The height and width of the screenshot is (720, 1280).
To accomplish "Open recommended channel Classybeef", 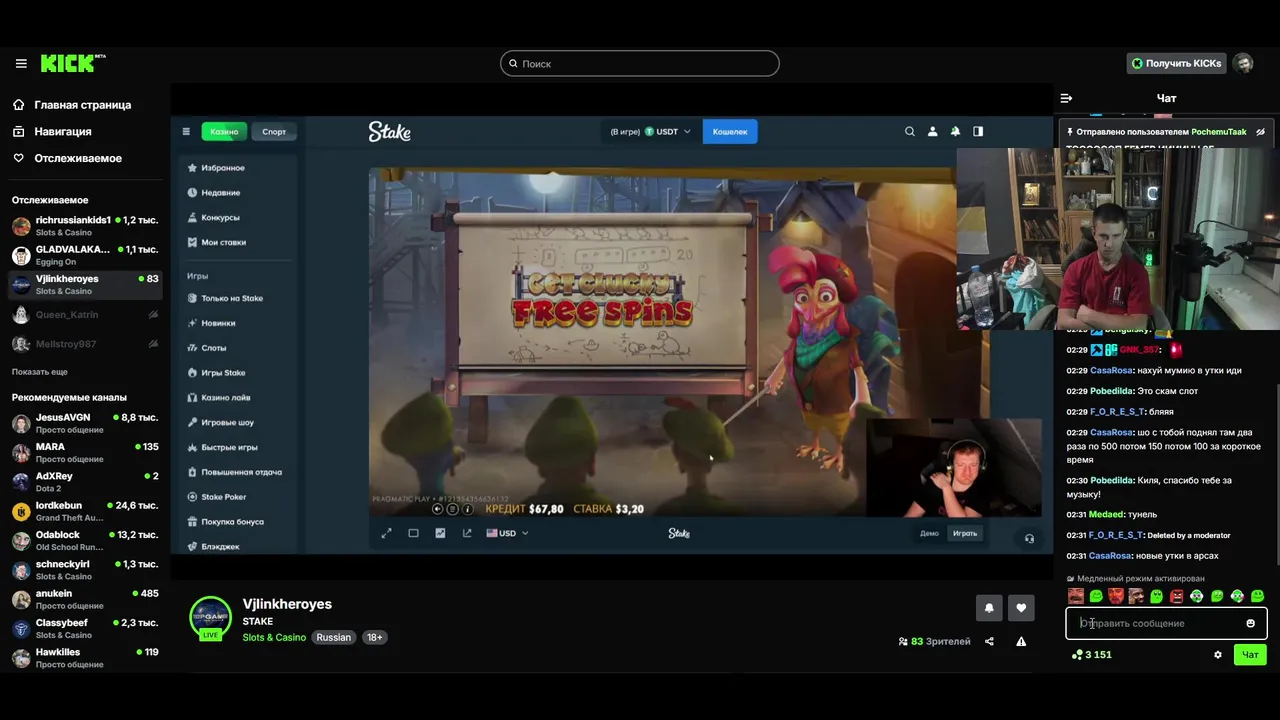I will click(x=85, y=628).
